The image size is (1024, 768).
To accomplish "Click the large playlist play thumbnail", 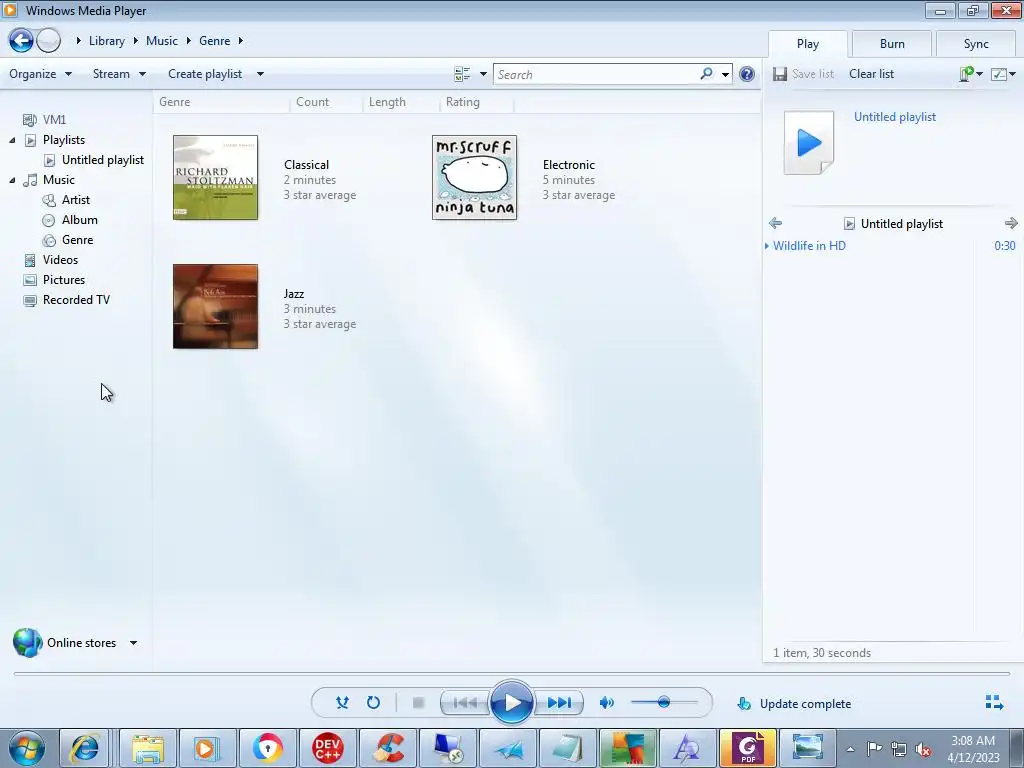I will tap(809, 142).
